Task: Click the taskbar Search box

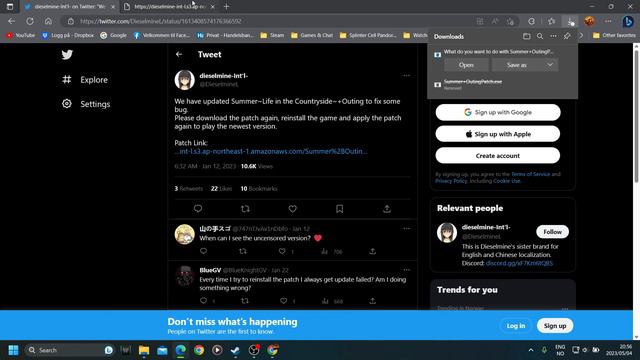Action: point(69,350)
